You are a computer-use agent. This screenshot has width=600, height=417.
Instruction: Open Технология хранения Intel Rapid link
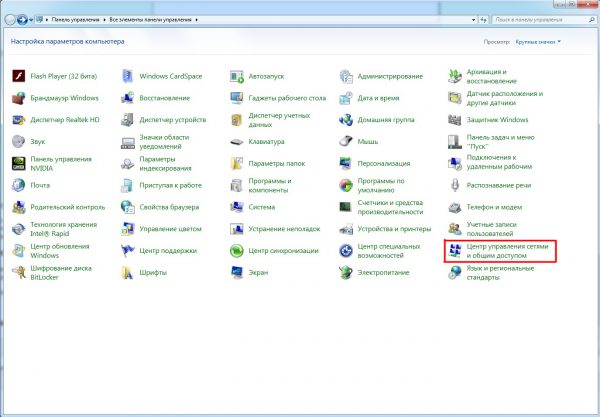tap(64, 229)
